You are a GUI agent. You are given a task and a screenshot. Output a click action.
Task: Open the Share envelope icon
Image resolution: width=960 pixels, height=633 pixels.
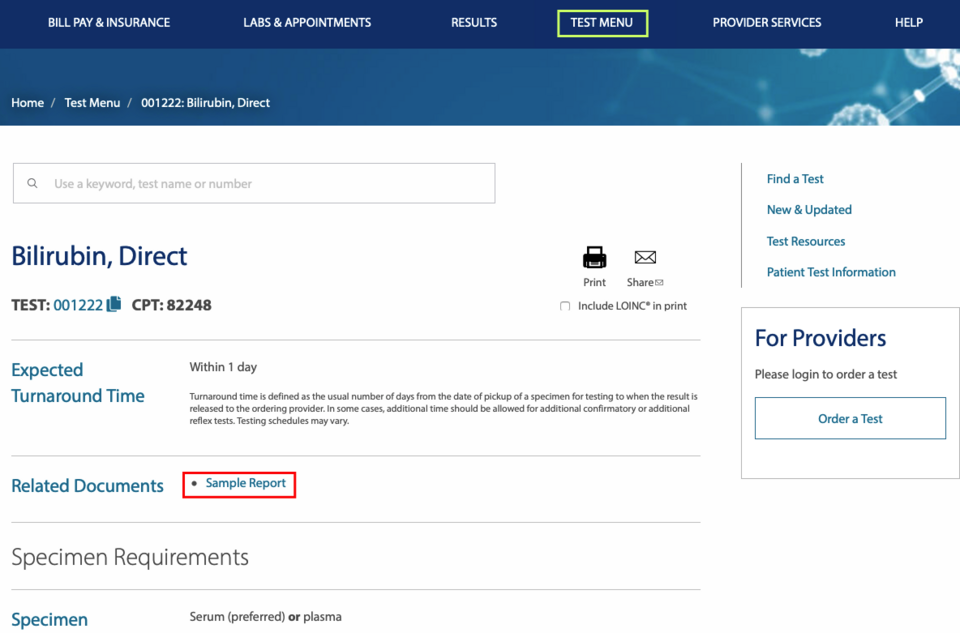[644, 258]
